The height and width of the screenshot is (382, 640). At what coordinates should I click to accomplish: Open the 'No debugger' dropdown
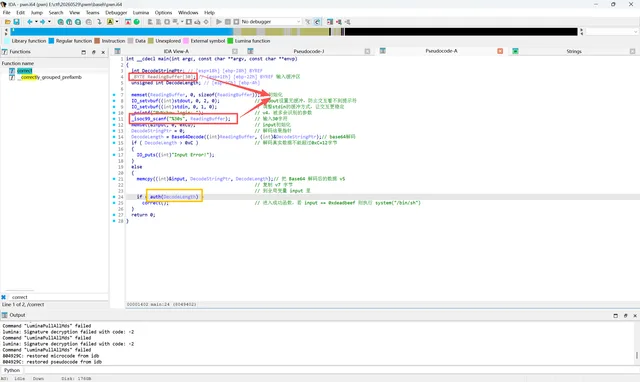coord(271,22)
